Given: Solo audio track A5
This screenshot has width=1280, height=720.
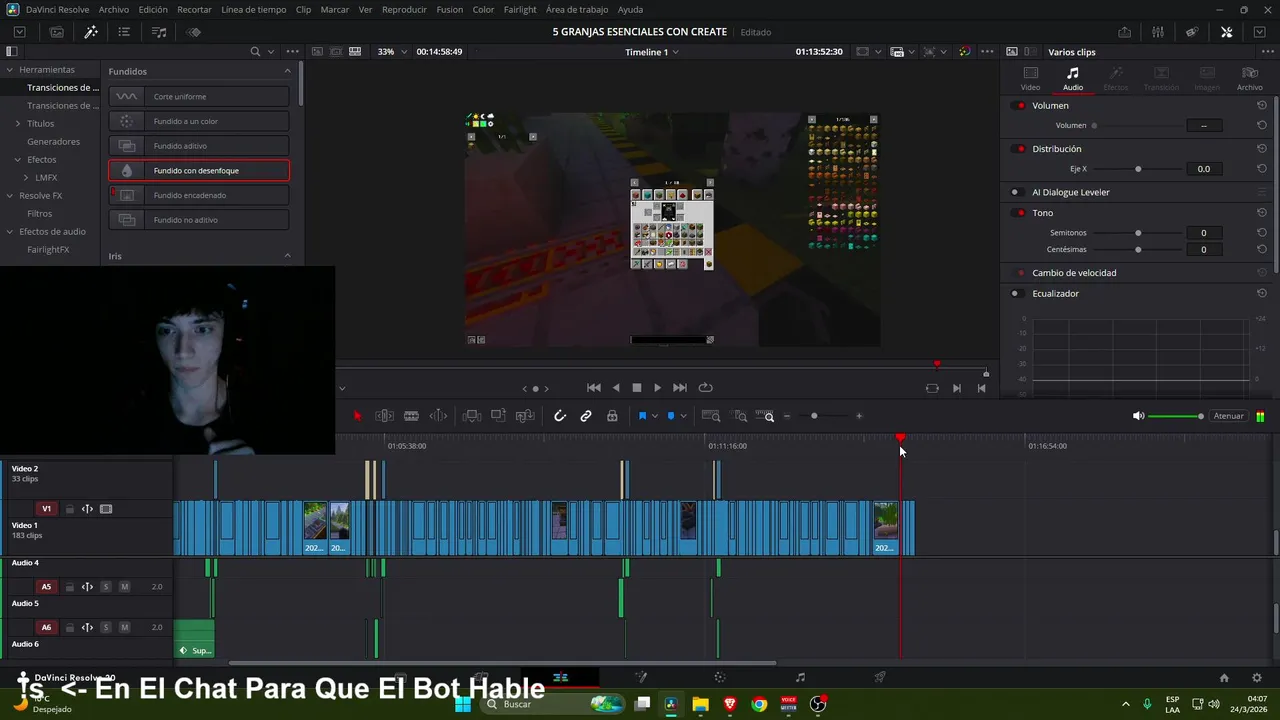Looking at the screenshot, I should tap(106, 587).
